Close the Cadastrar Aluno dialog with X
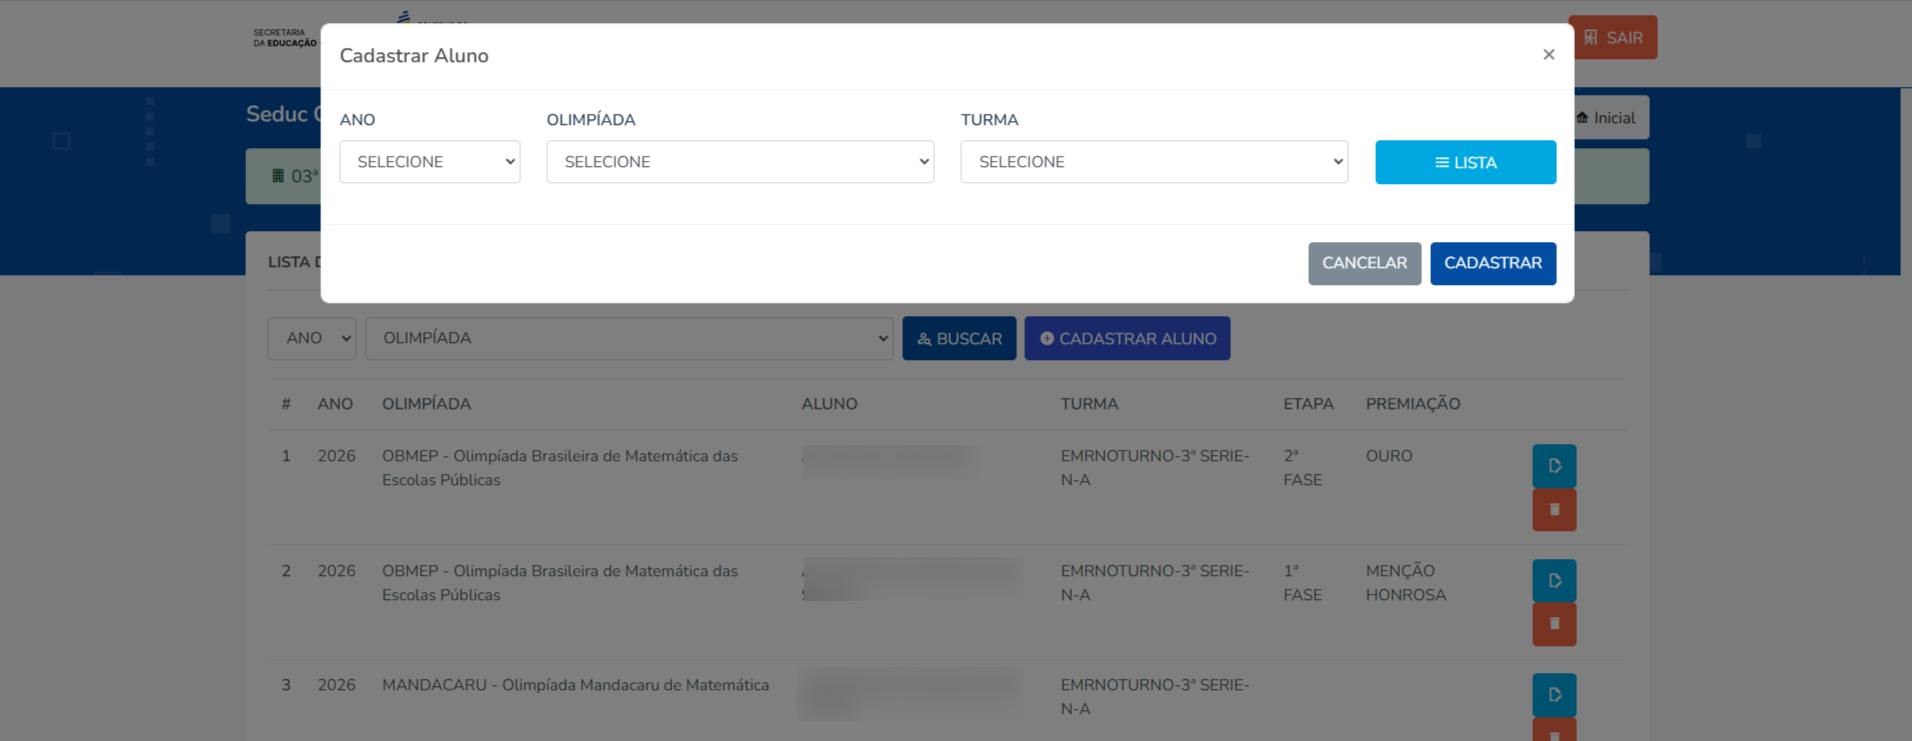1912x741 pixels. click(1548, 55)
